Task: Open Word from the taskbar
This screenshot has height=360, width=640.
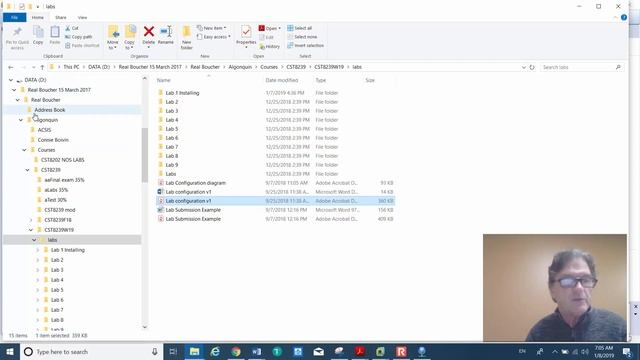Action: pos(256,351)
